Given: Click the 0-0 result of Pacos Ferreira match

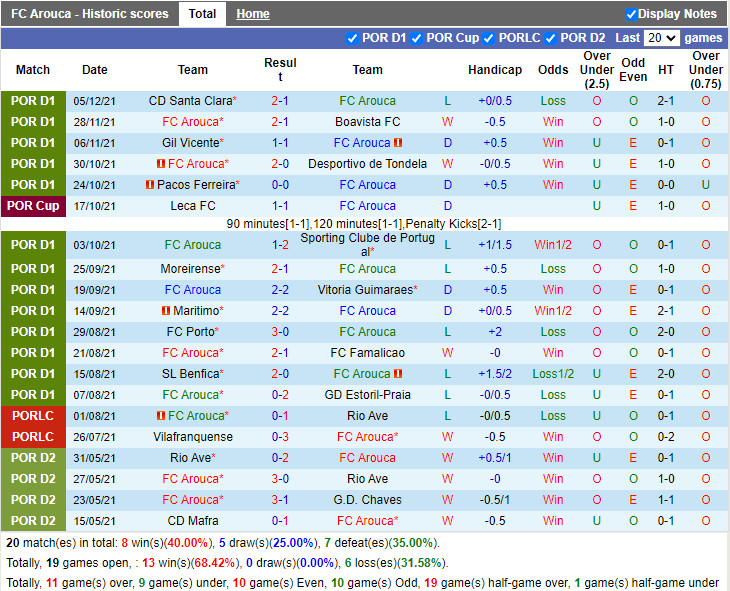Looking at the screenshot, I should (280, 184).
